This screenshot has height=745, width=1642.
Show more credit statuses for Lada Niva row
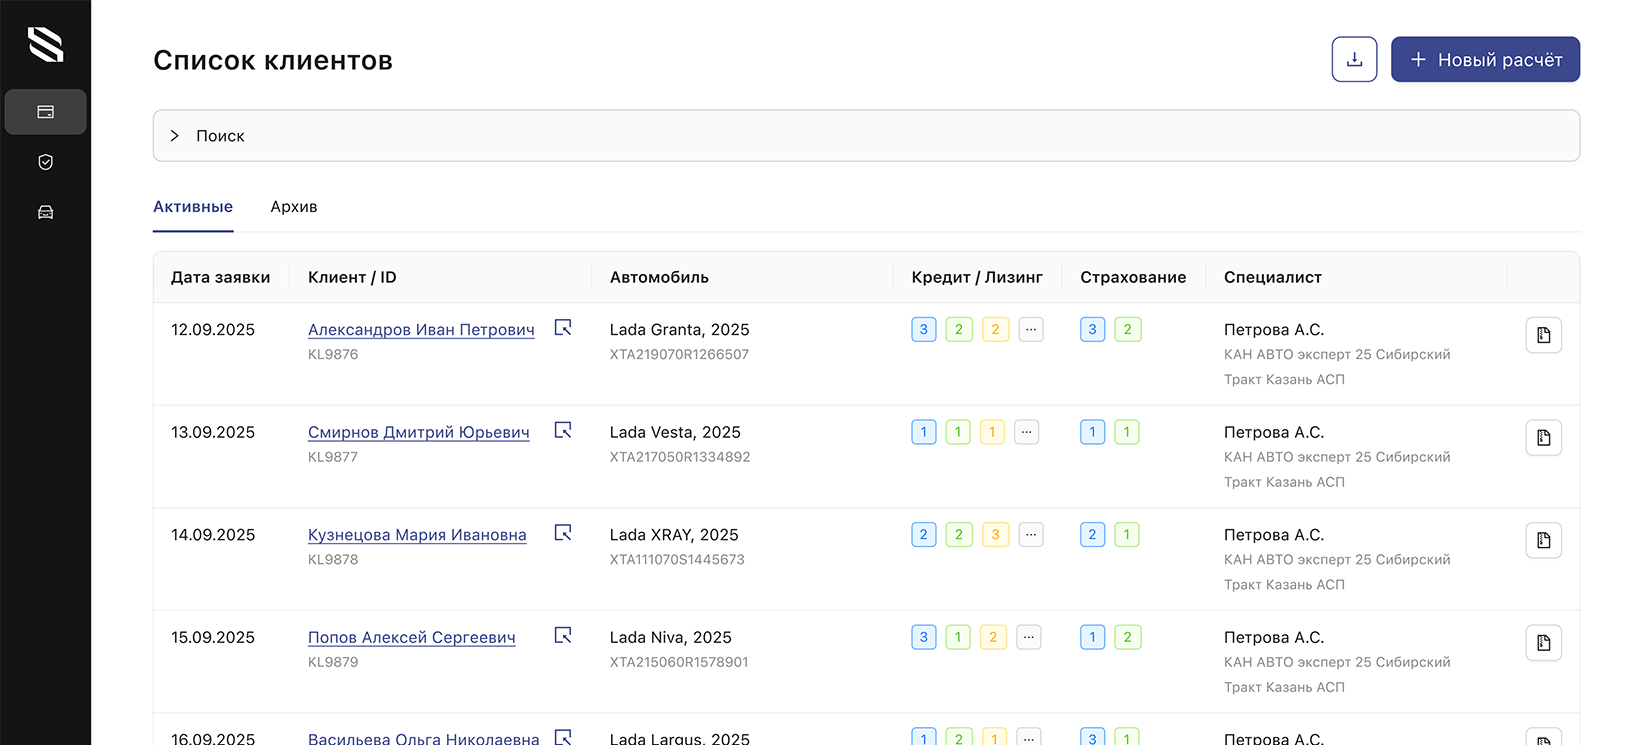(1029, 637)
